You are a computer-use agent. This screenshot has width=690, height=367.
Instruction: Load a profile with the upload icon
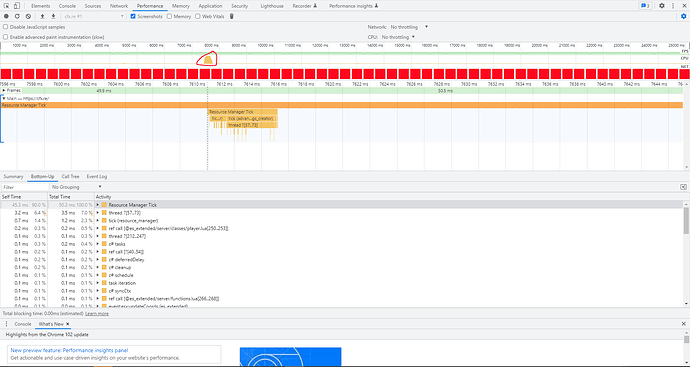42,16
